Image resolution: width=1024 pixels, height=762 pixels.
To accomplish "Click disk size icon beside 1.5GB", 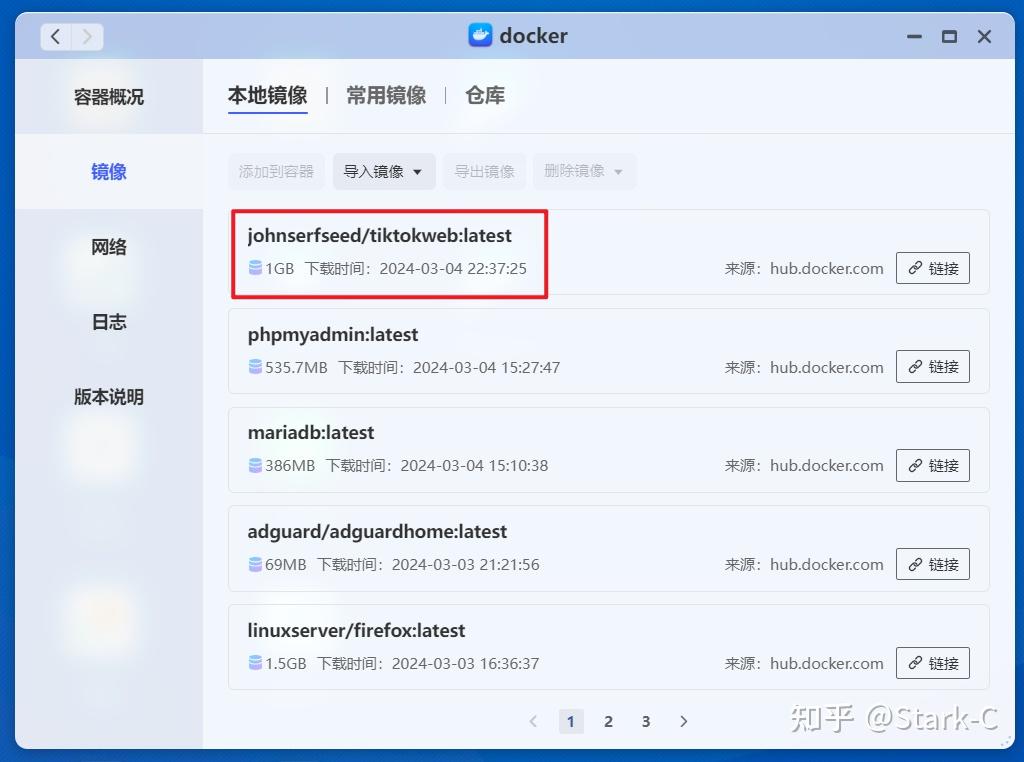I will pos(255,663).
